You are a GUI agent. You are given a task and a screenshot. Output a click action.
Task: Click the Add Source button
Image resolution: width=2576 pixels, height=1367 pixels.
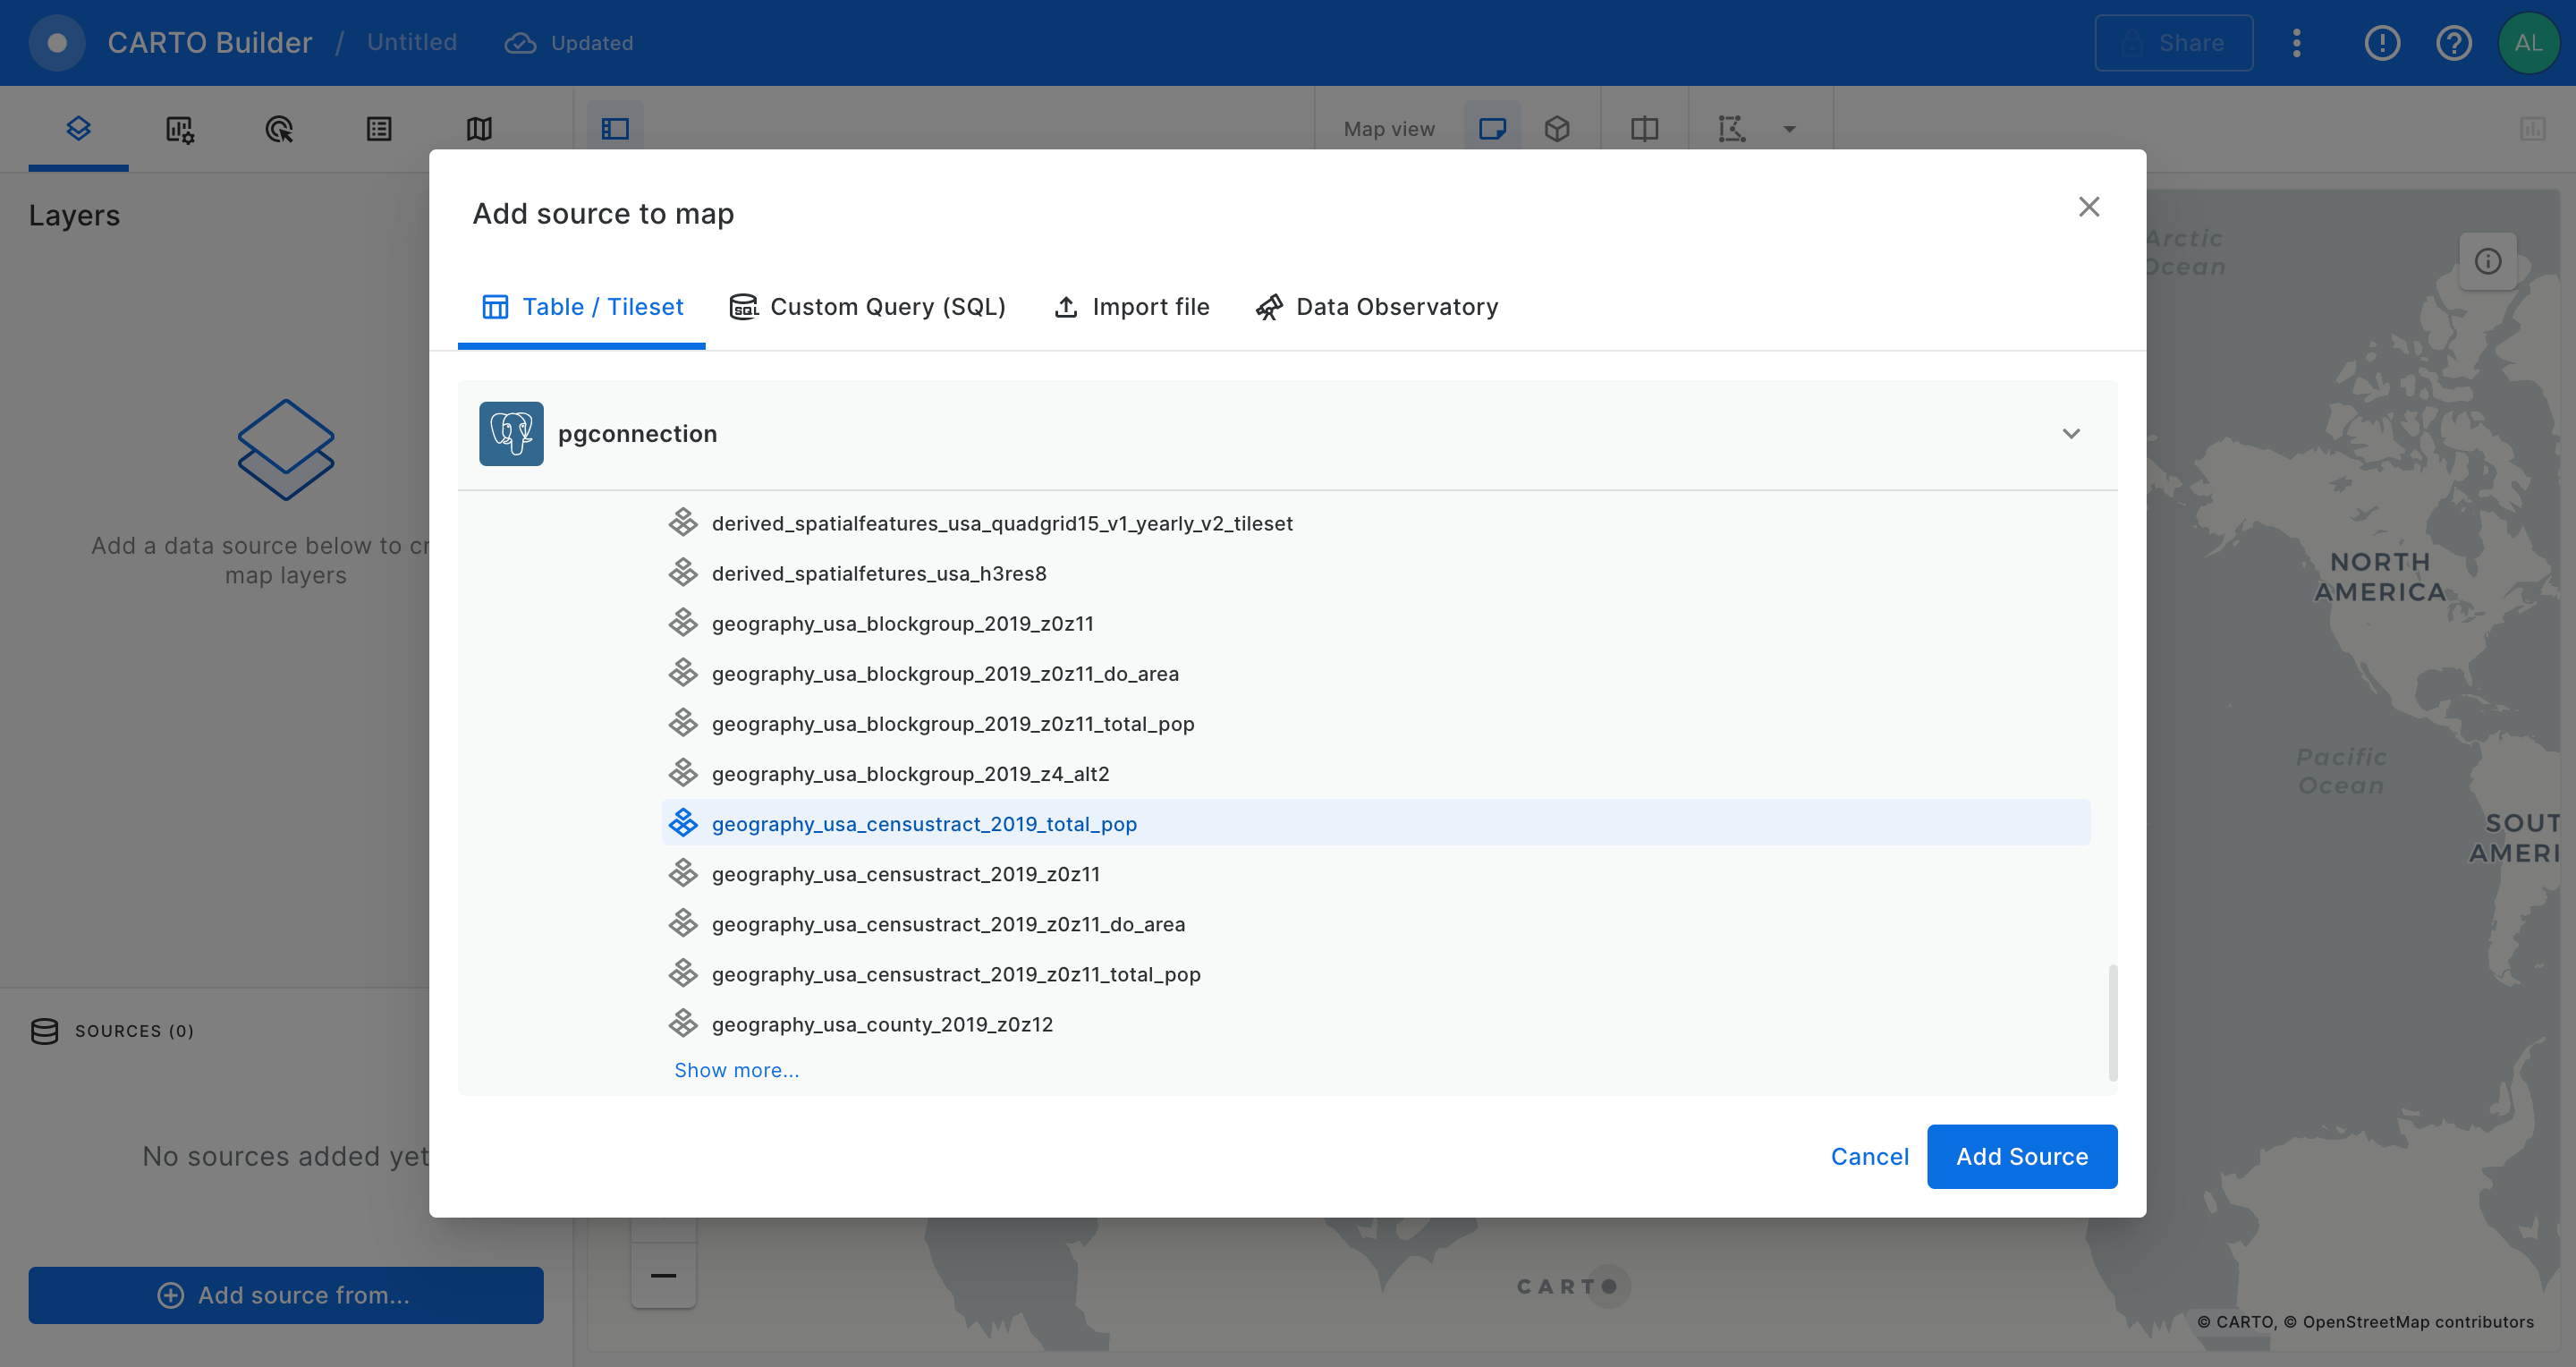(x=2021, y=1156)
